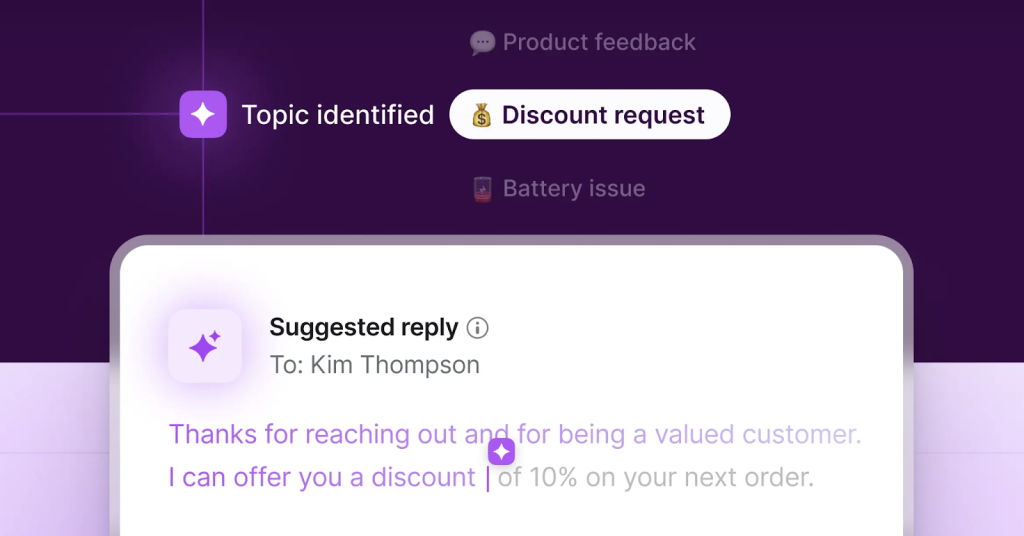Choose the Battery issue topic label

[573, 189]
